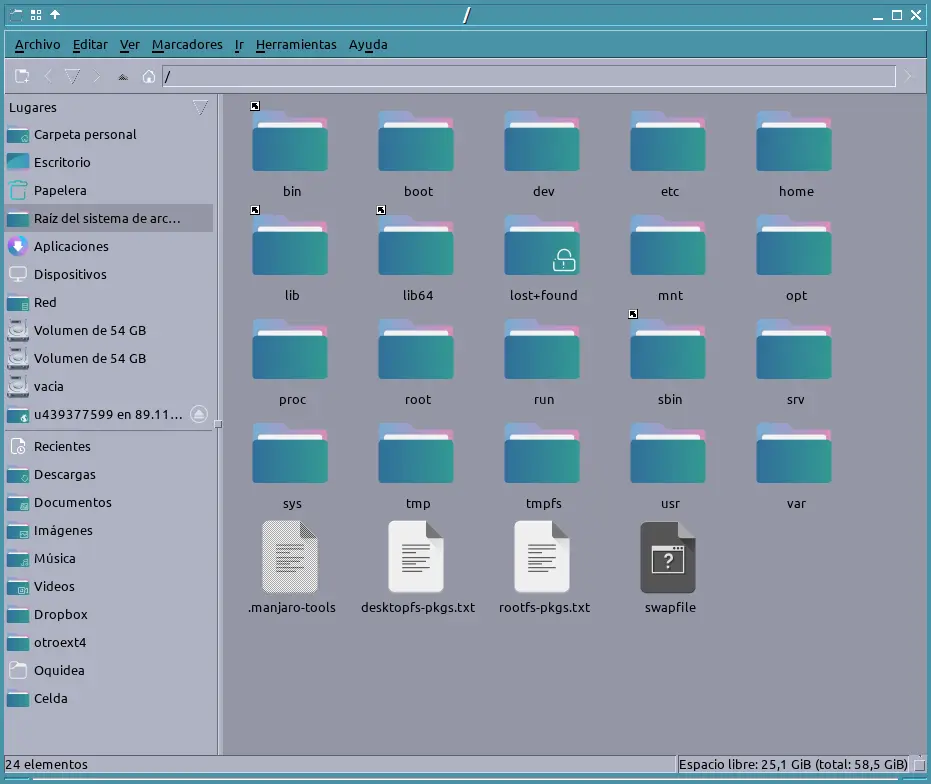The height and width of the screenshot is (784, 931).
Task: Click the forward navigation arrow
Action: pyautogui.click(x=97, y=76)
